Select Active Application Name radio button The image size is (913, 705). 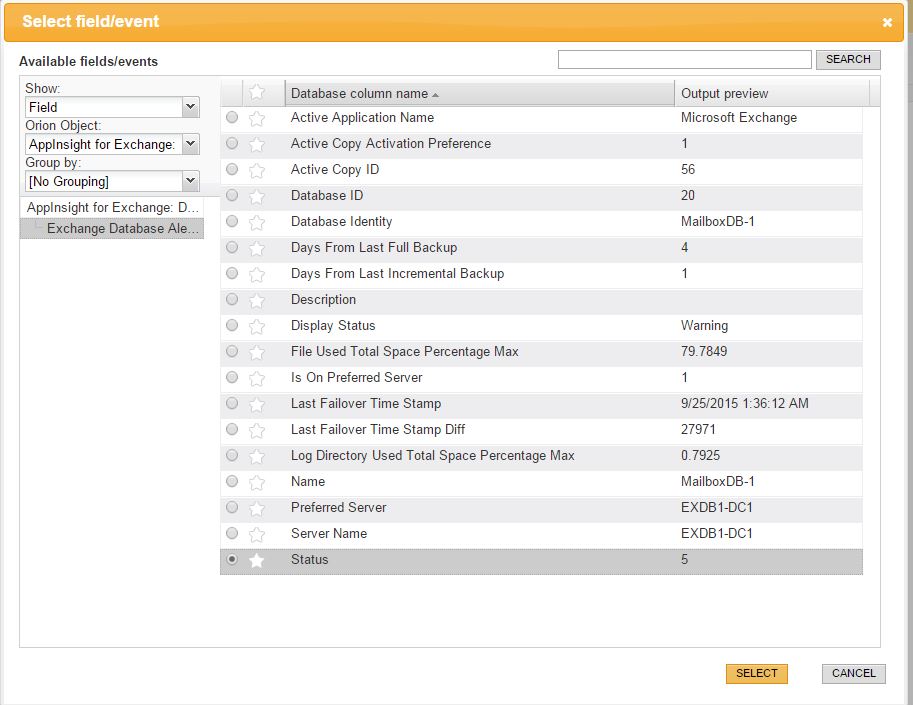232,118
